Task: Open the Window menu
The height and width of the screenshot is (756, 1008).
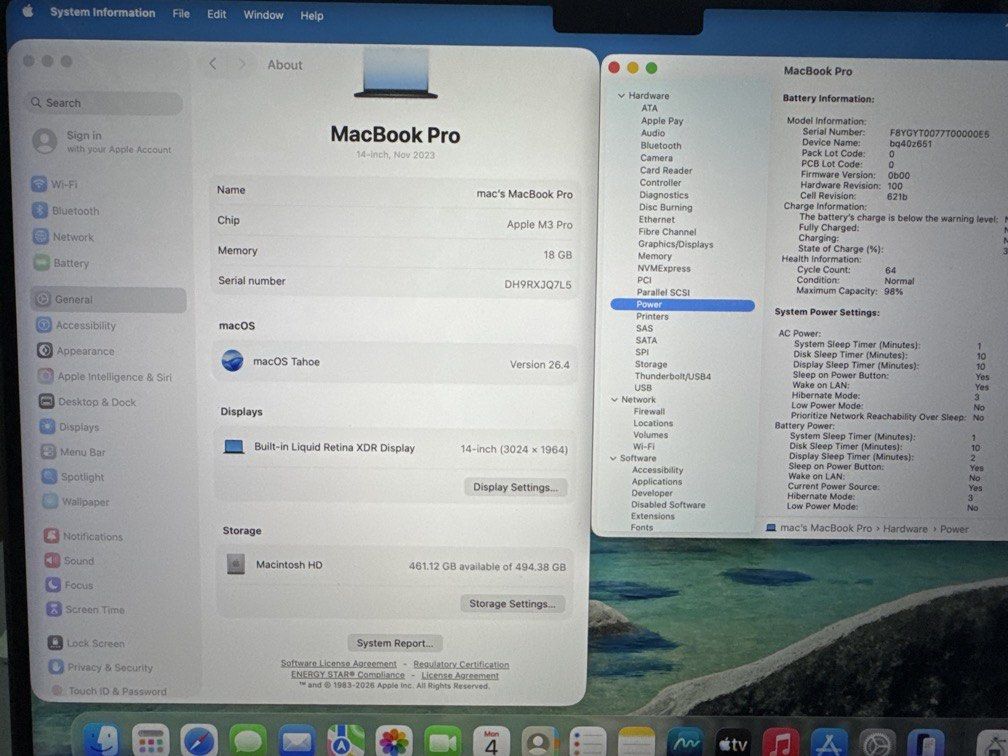Action: coord(264,15)
